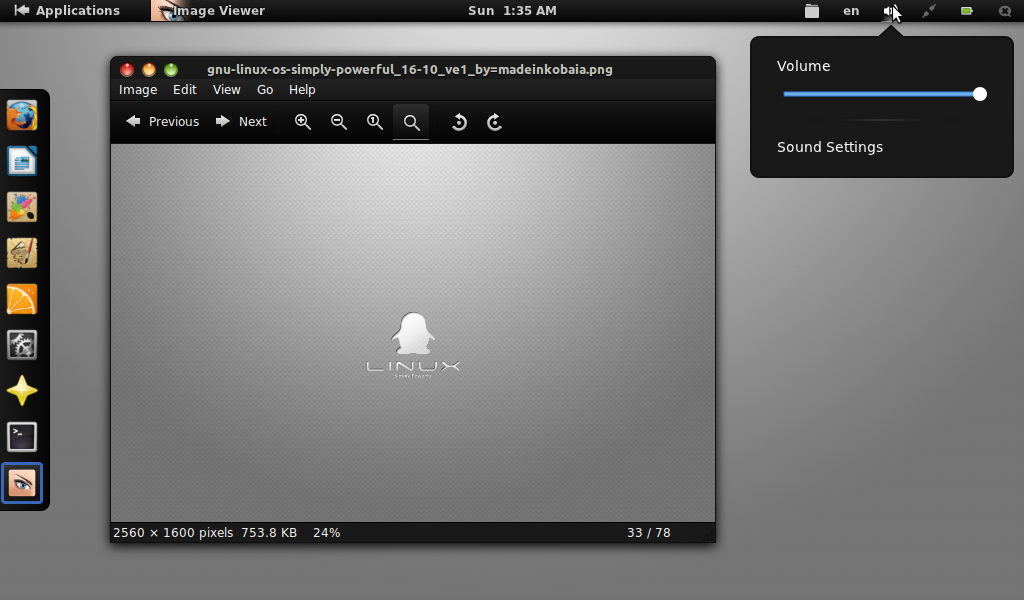Click the session icon at panel's end

pos(1005,10)
